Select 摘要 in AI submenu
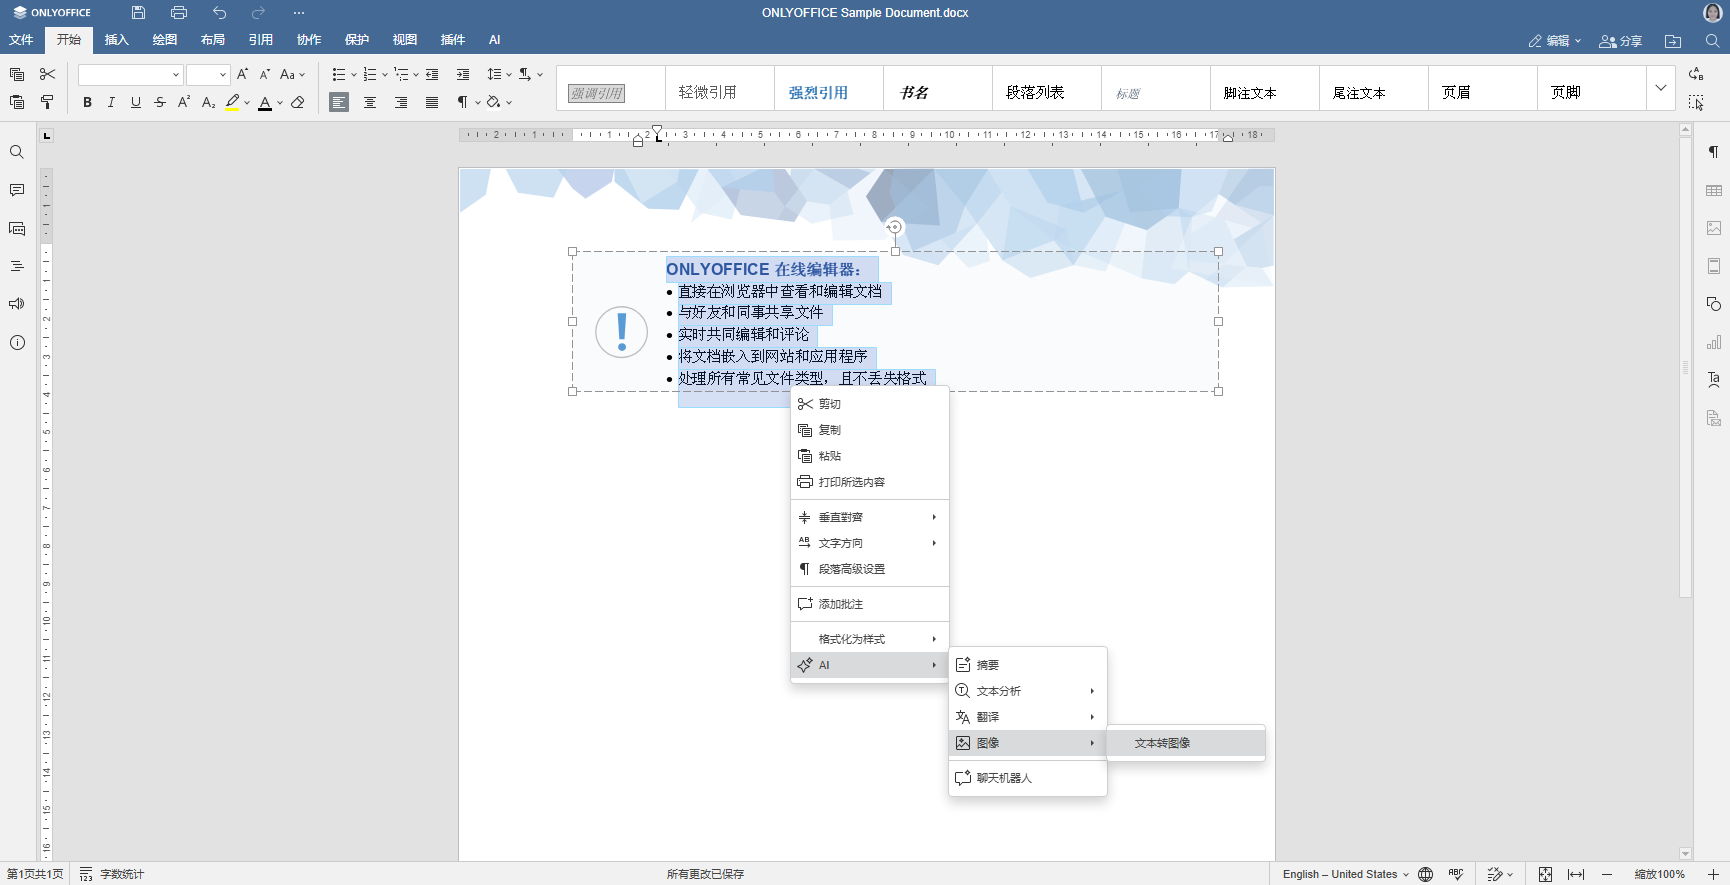This screenshot has height=885, width=1730. (1027, 665)
